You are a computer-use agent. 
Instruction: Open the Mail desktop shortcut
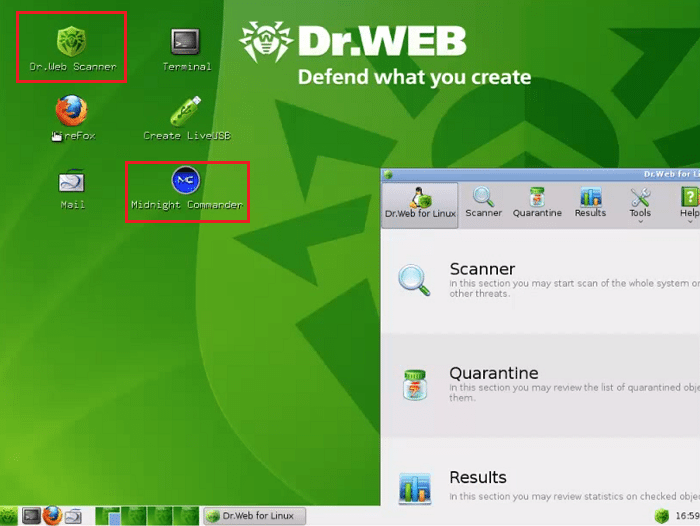click(72, 188)
